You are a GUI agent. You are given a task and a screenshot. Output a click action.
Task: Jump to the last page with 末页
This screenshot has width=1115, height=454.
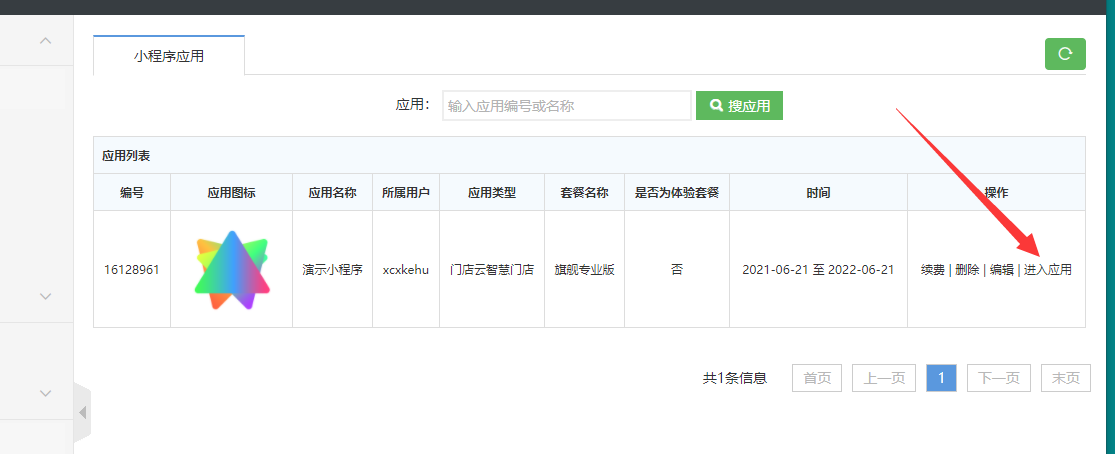(1065, 378)
